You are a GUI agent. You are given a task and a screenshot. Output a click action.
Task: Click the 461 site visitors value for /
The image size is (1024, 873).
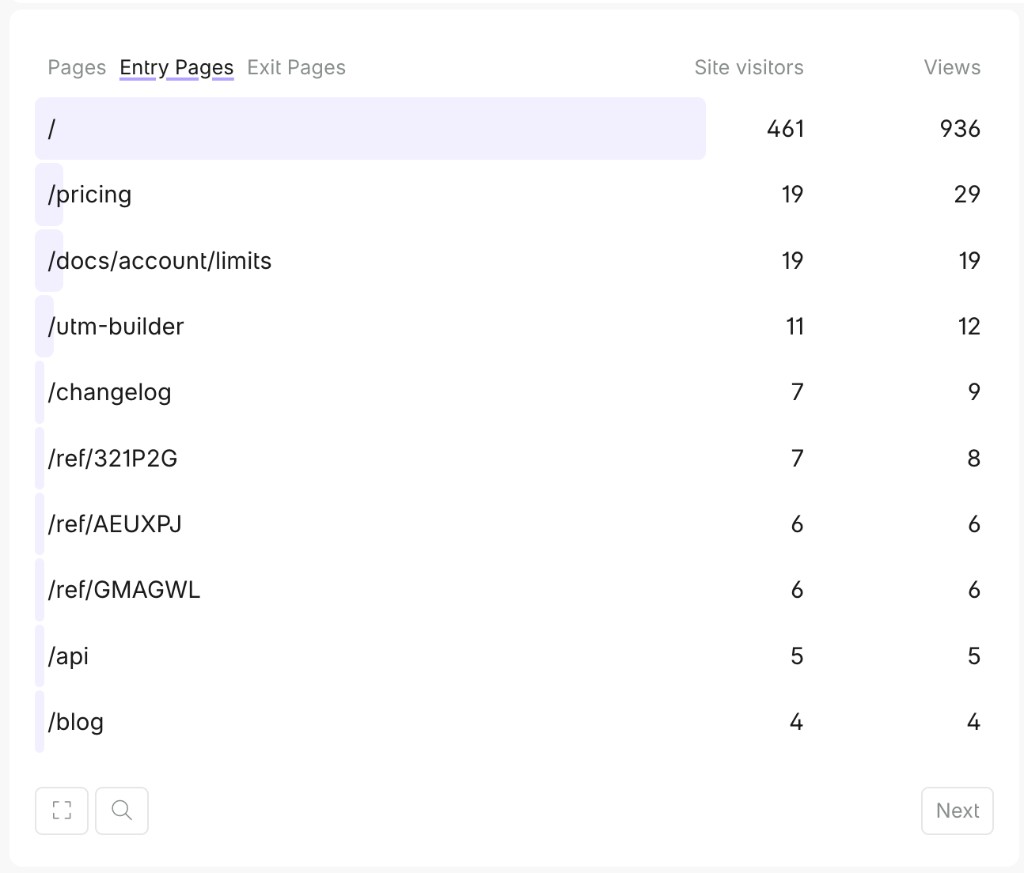[x=783, y=128]
